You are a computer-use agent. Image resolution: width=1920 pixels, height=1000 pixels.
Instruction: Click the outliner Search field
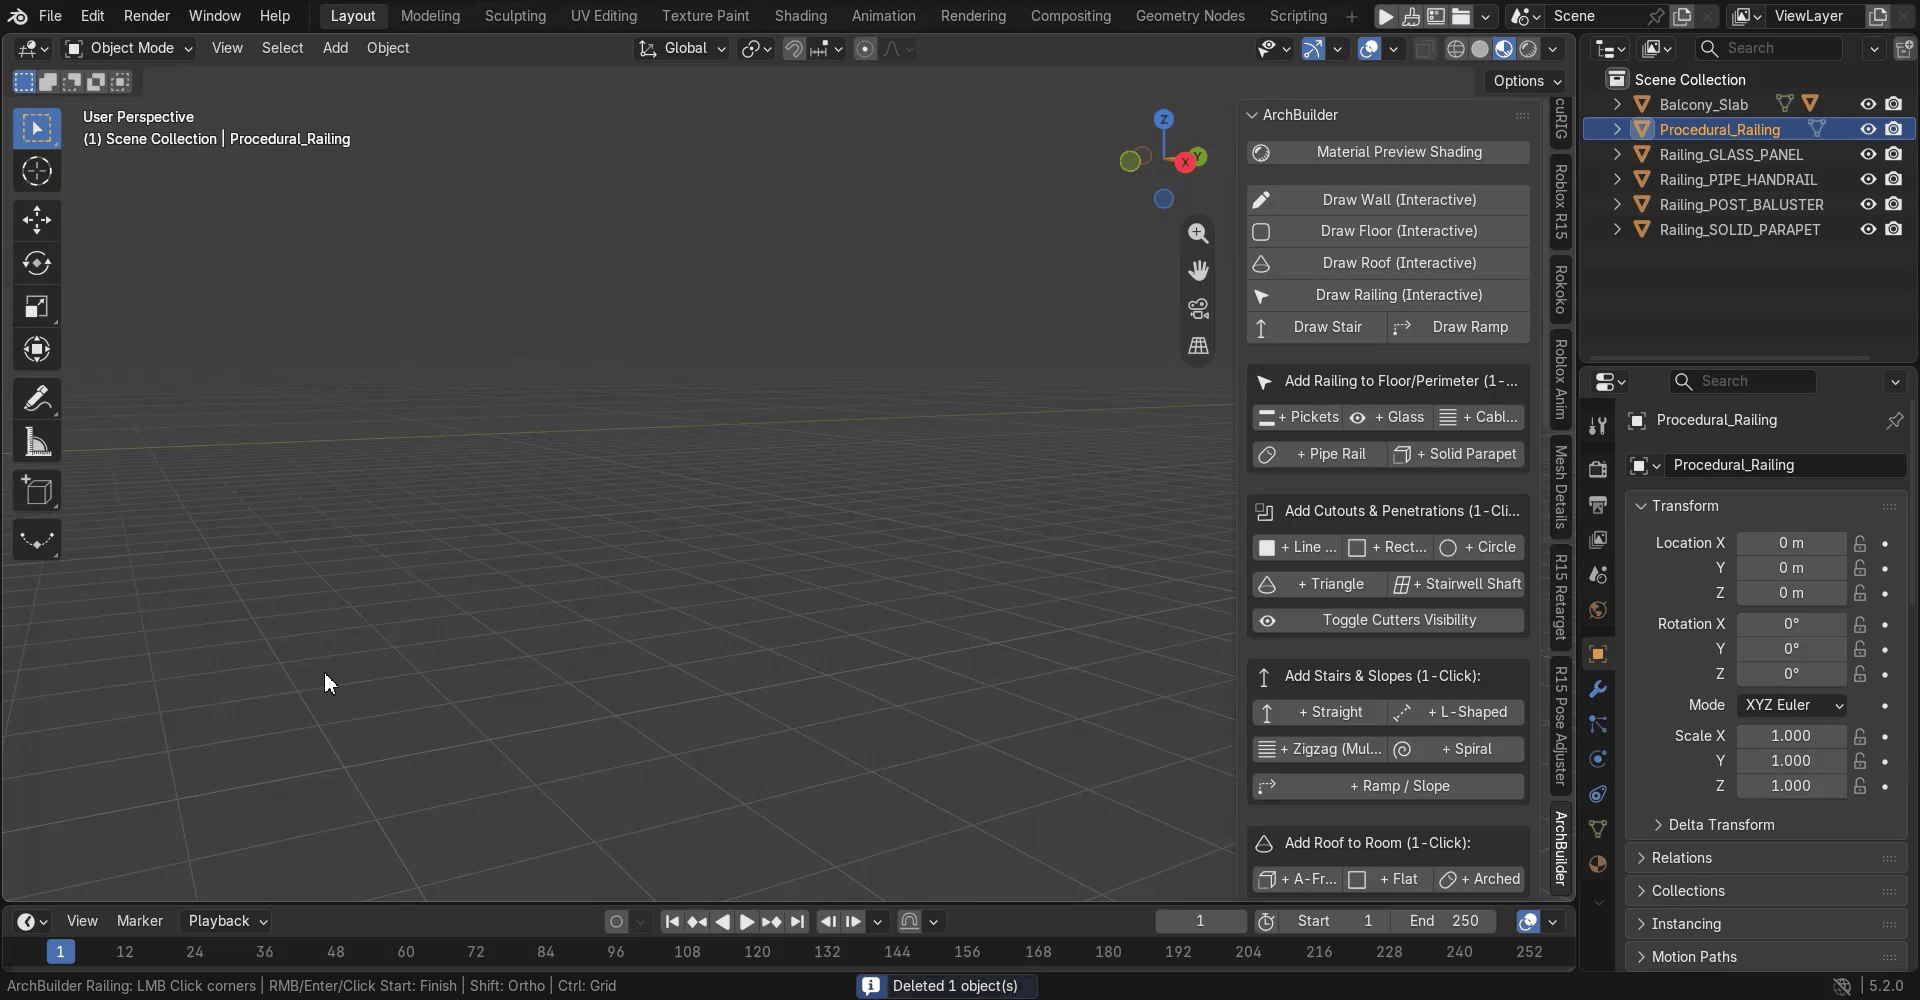pos(1770,48)
